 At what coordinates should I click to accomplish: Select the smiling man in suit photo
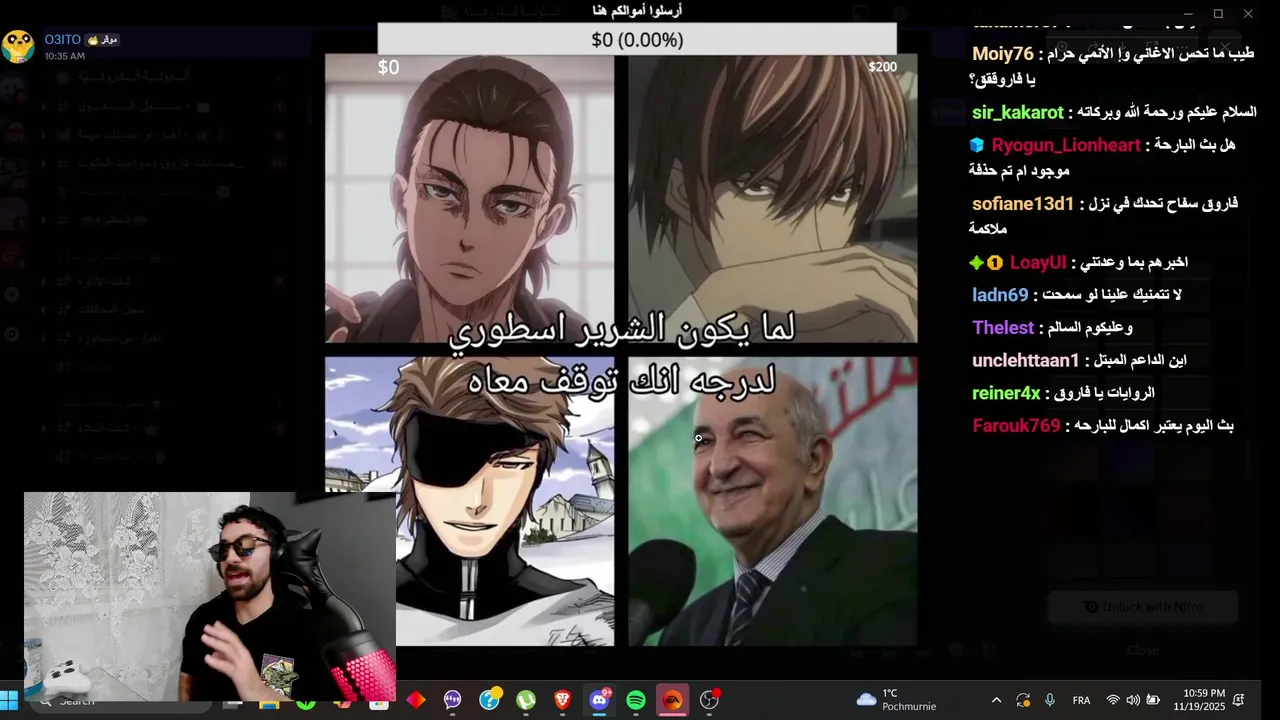coord(772,501)
